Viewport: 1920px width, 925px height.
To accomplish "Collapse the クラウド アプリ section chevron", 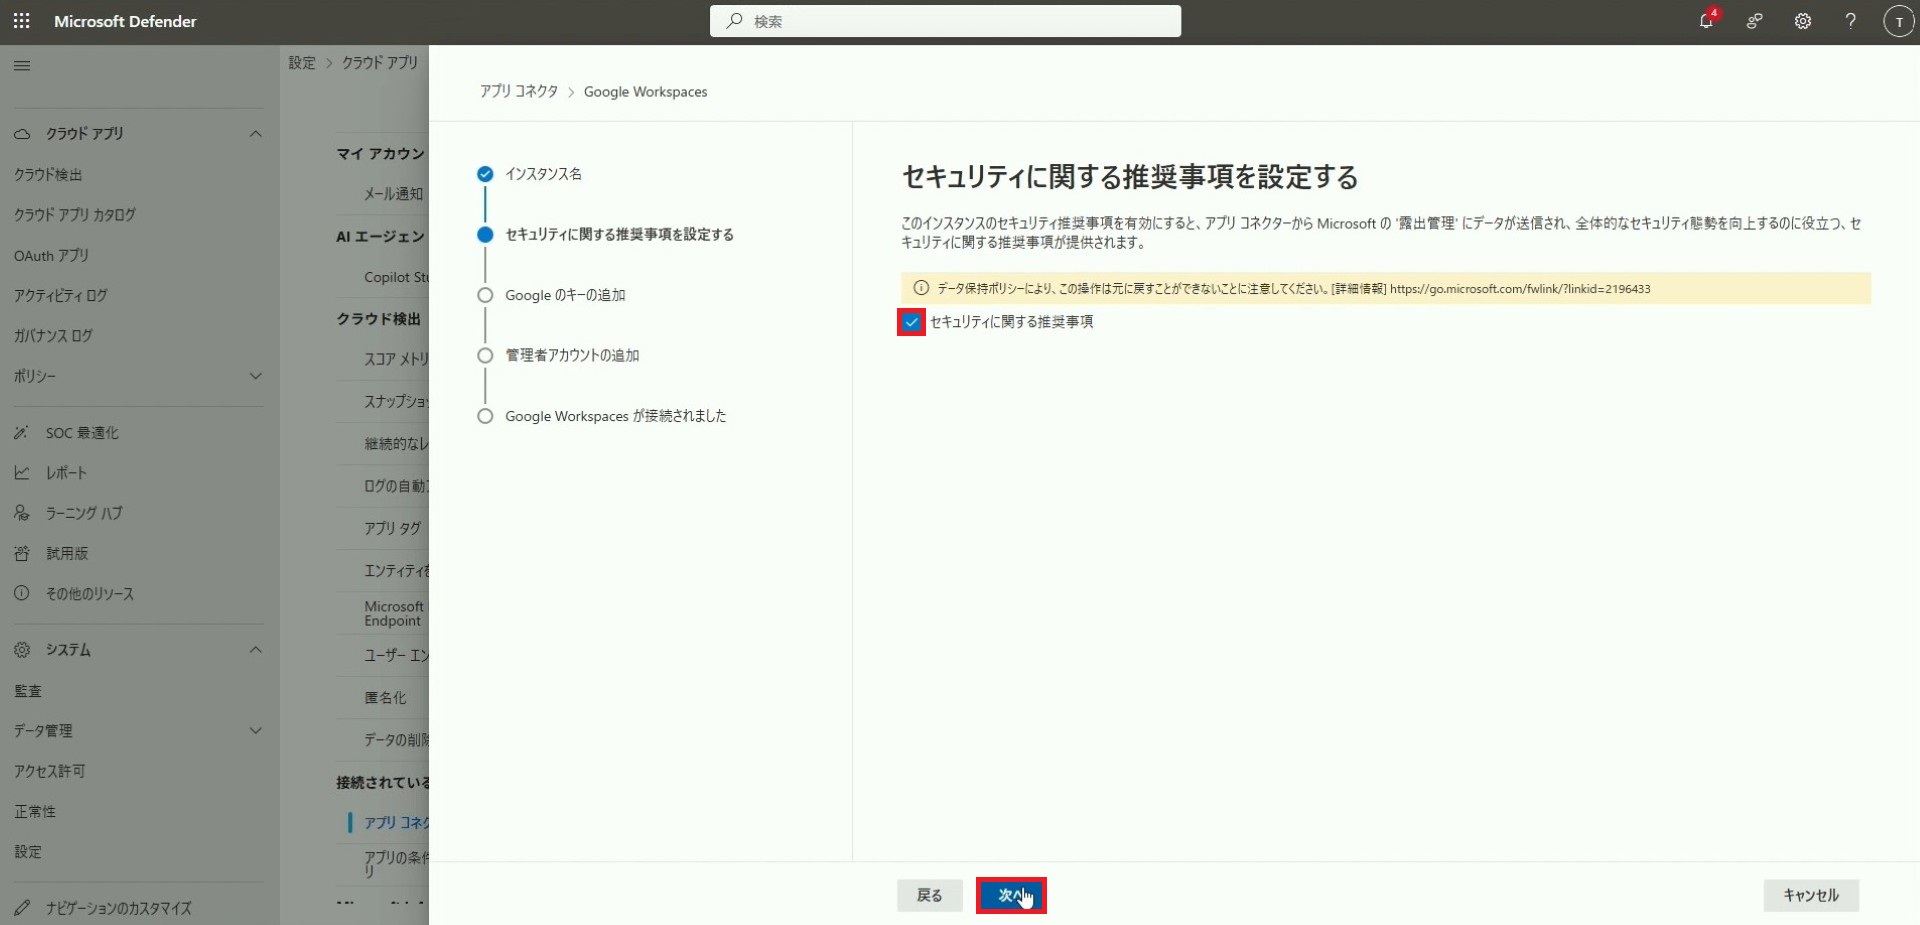I will [255, 134].
